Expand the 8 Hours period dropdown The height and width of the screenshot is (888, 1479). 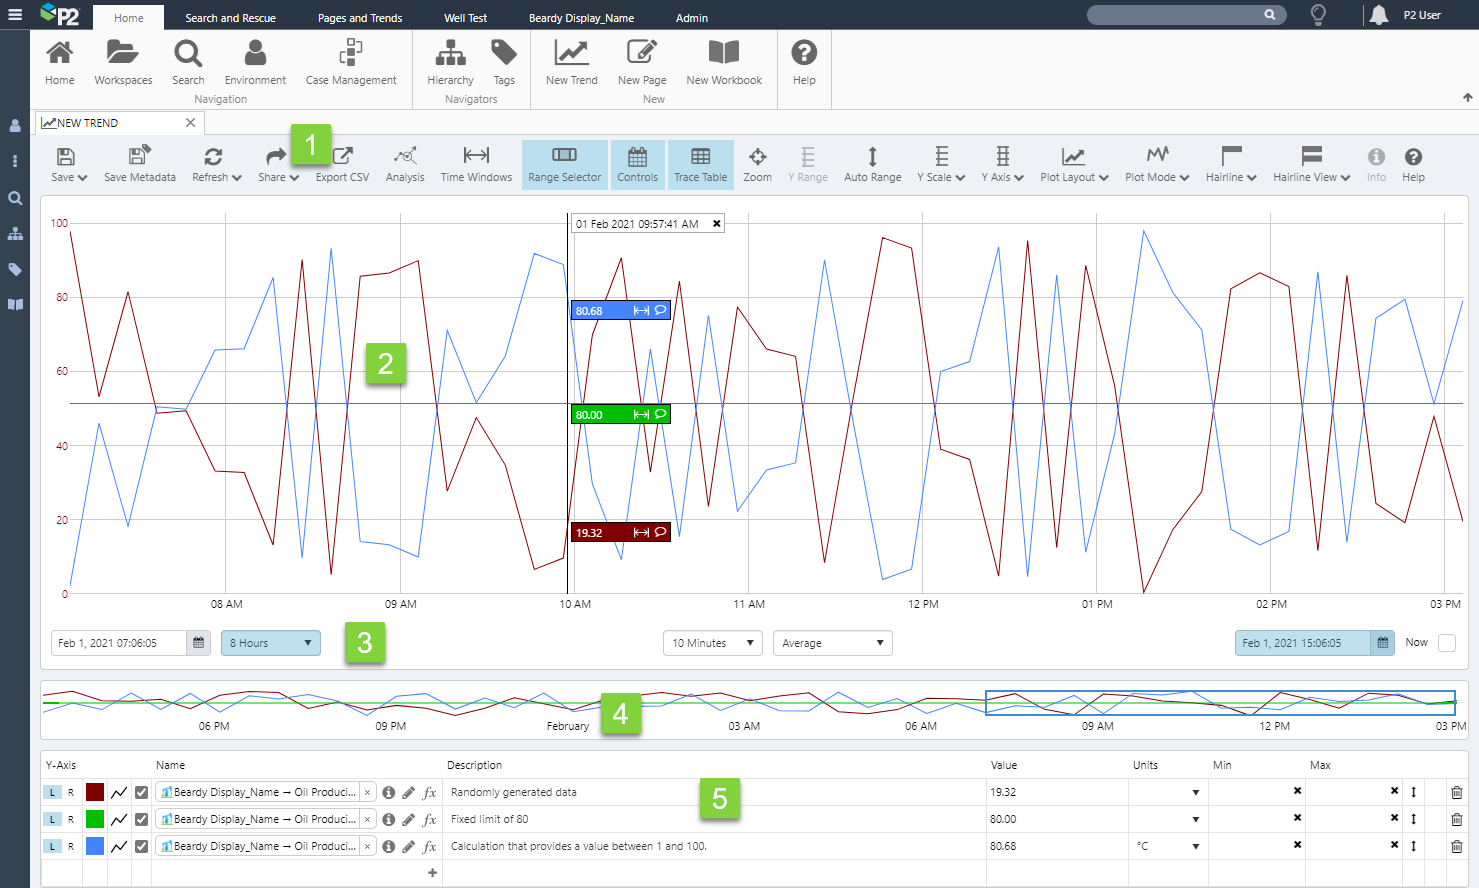270,643
